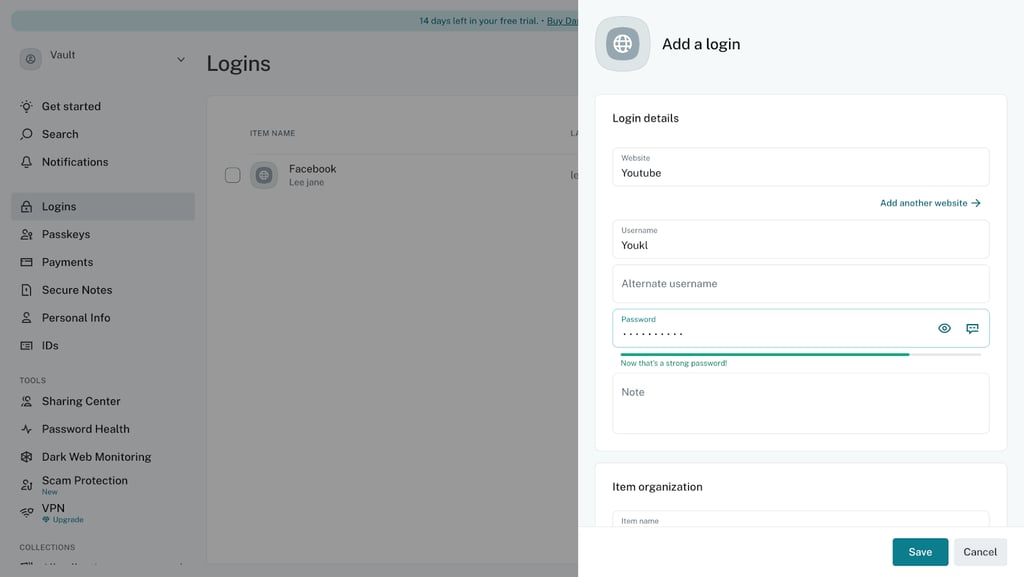Open the Facebook login item
The height and width of the screenshot is (577, 1024).
pyautogui.click(x=312, y=168)
